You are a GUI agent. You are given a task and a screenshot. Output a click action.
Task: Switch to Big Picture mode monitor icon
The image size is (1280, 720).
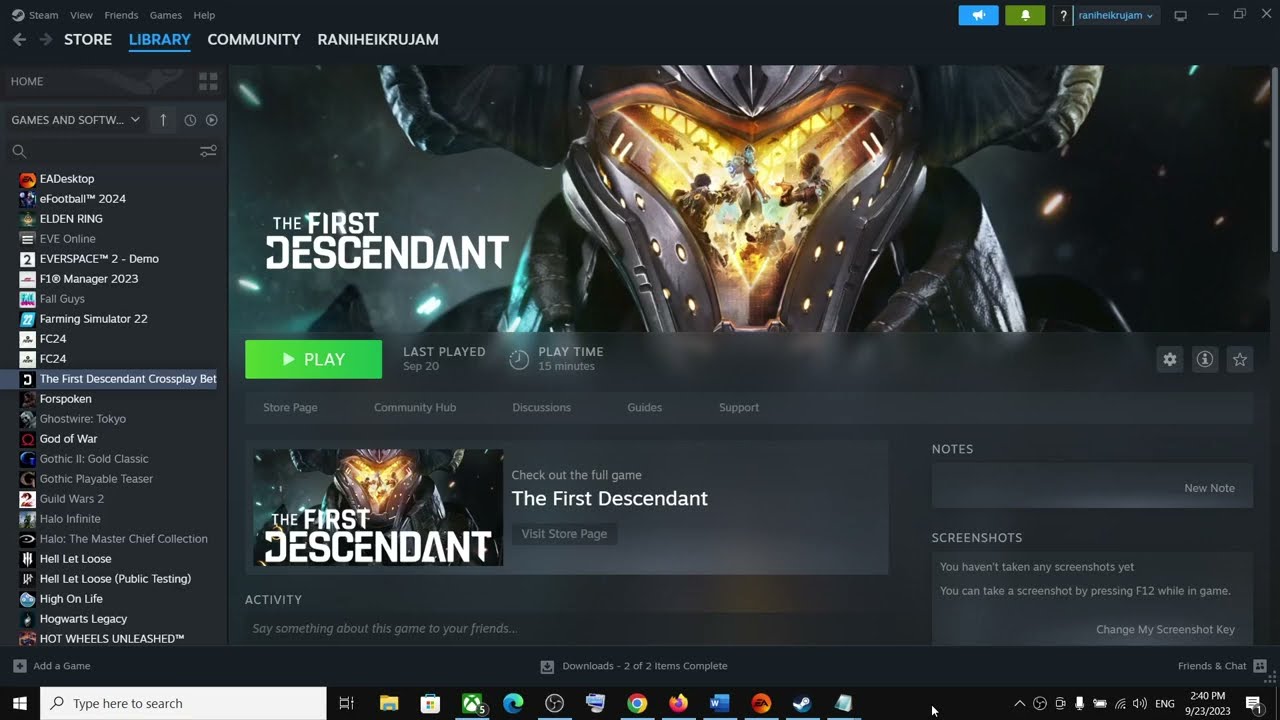[1180, 15]
